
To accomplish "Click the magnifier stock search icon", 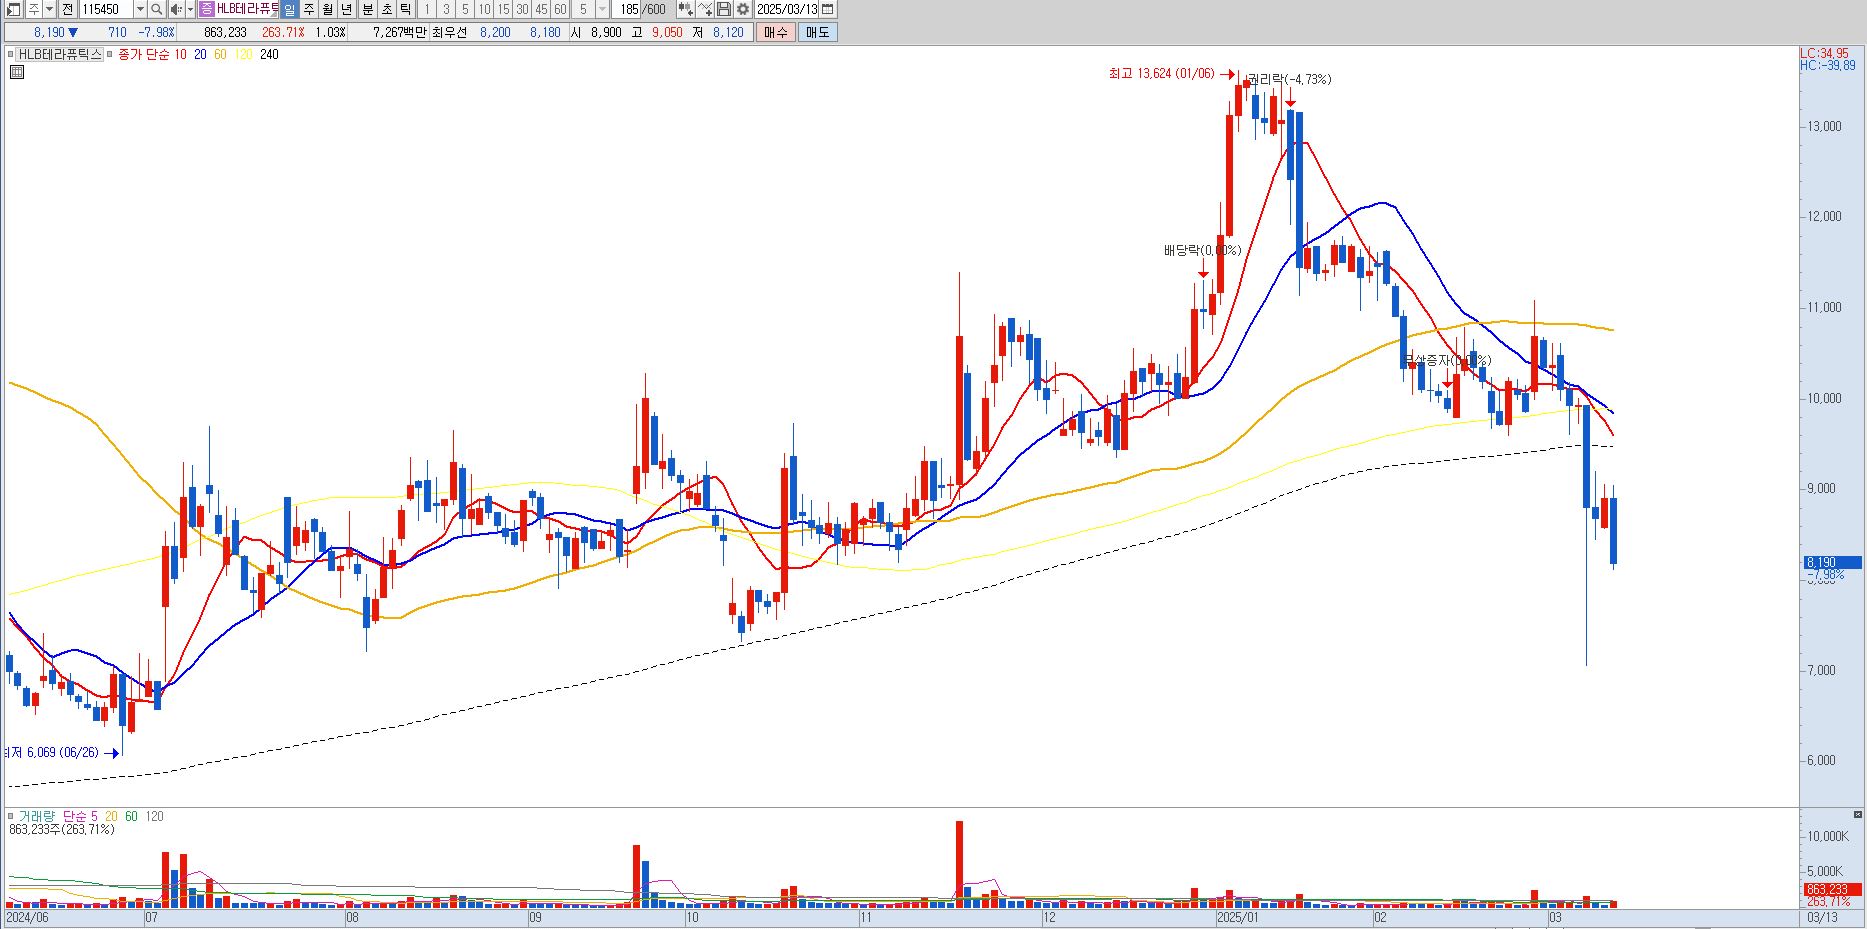I will tap(157, 9).
